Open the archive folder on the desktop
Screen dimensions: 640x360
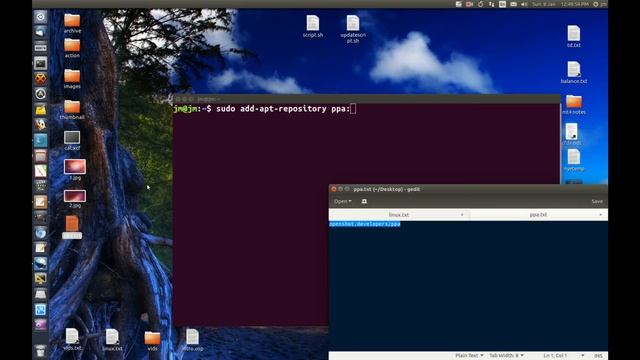[72, 23]
